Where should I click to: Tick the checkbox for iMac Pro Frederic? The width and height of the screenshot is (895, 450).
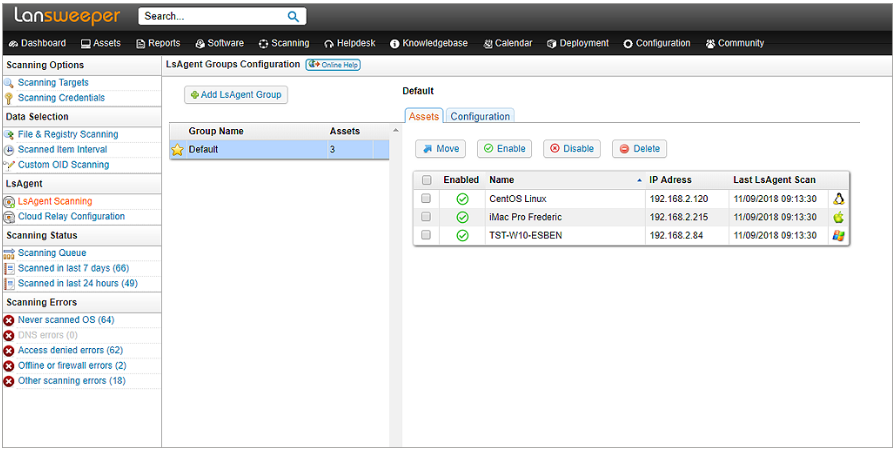point(426,217)
